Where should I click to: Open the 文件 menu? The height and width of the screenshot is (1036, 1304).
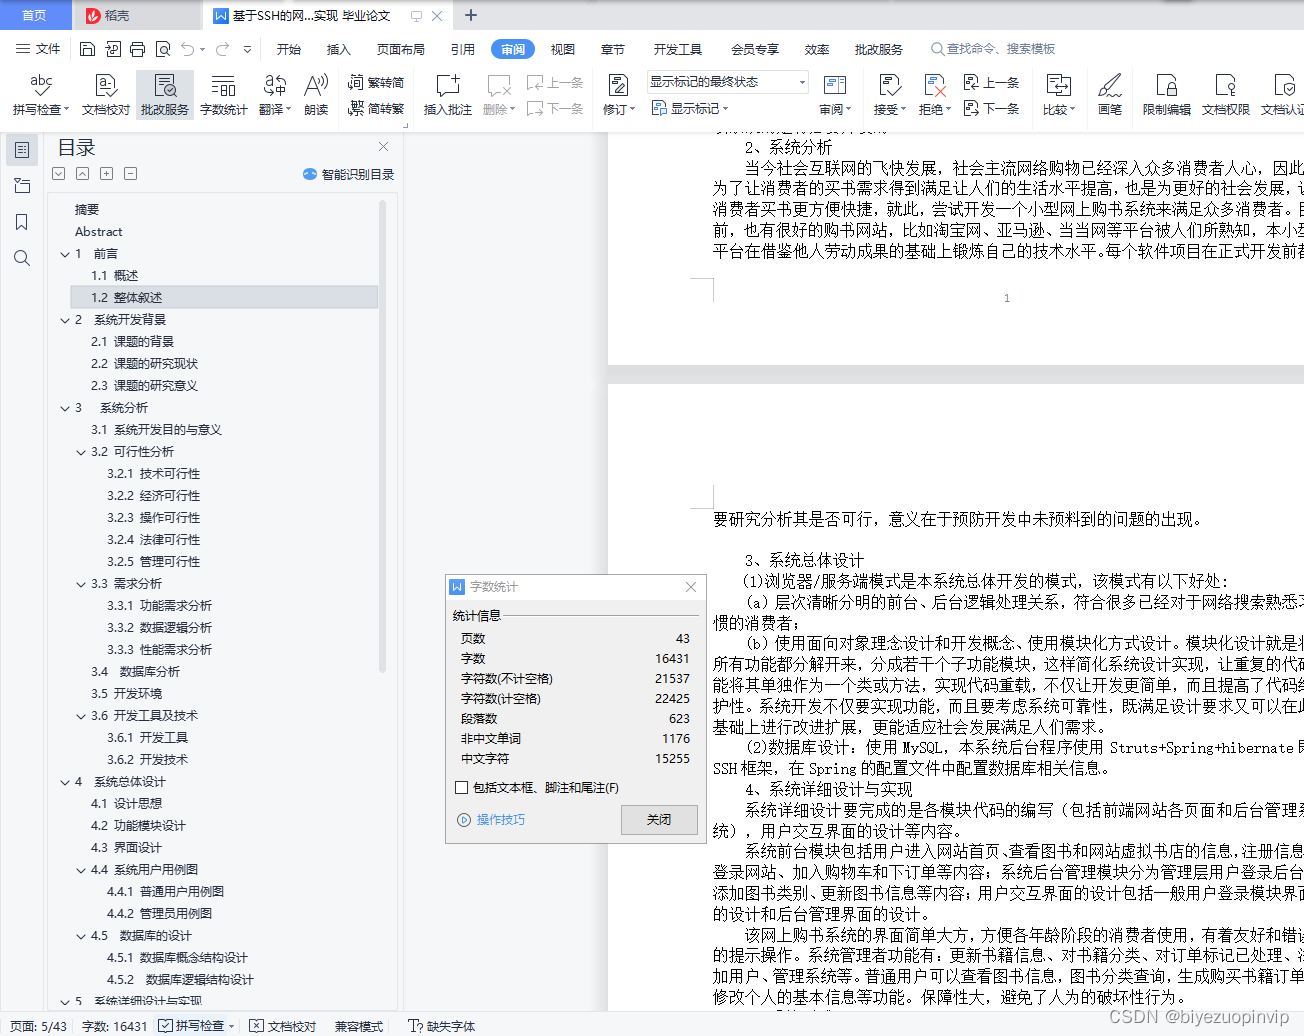coord(38,49)
